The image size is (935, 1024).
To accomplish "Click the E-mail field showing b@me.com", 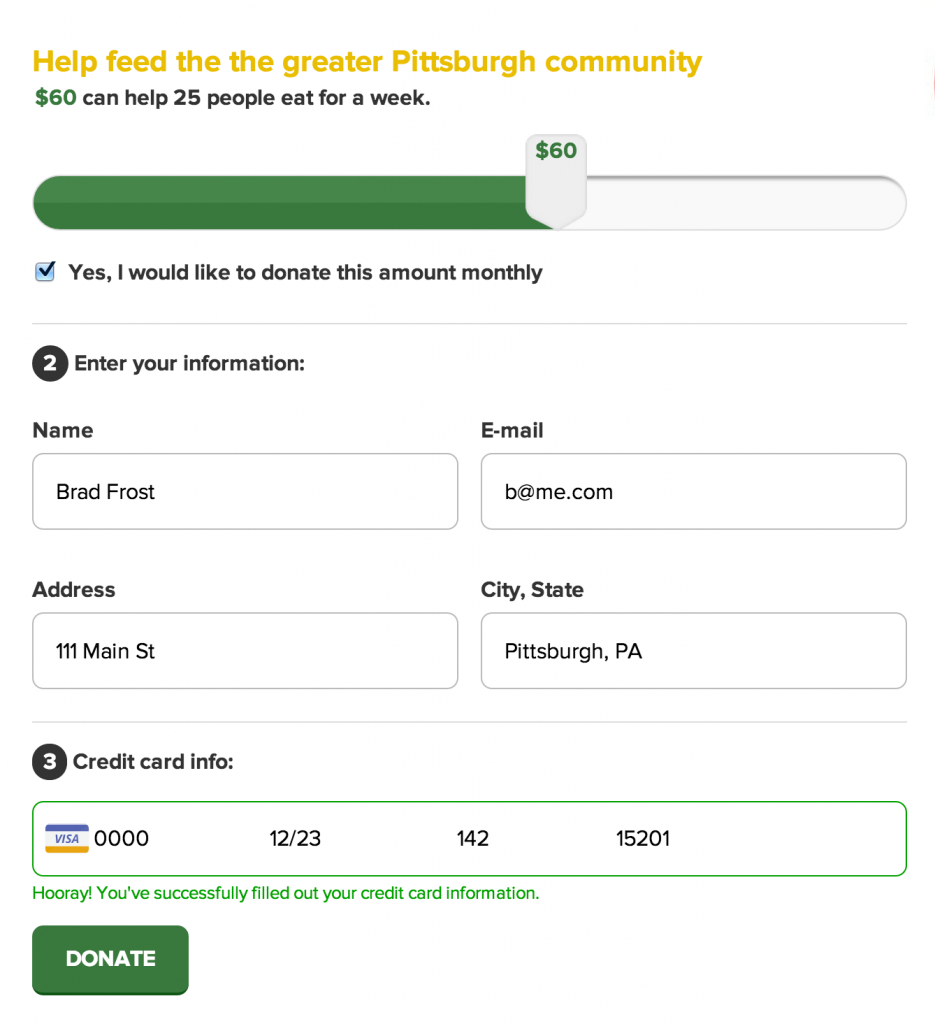I will tap(693, 491).
